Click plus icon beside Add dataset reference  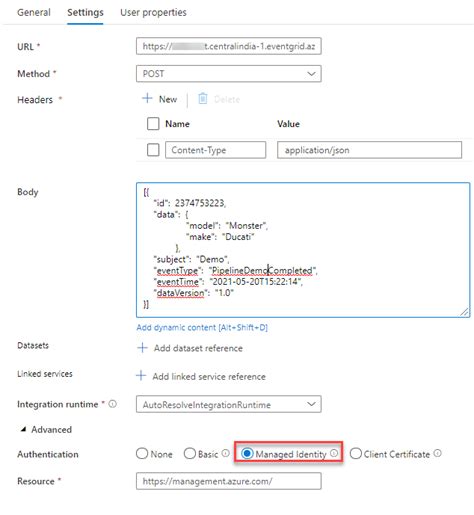(x=142, y=347)
